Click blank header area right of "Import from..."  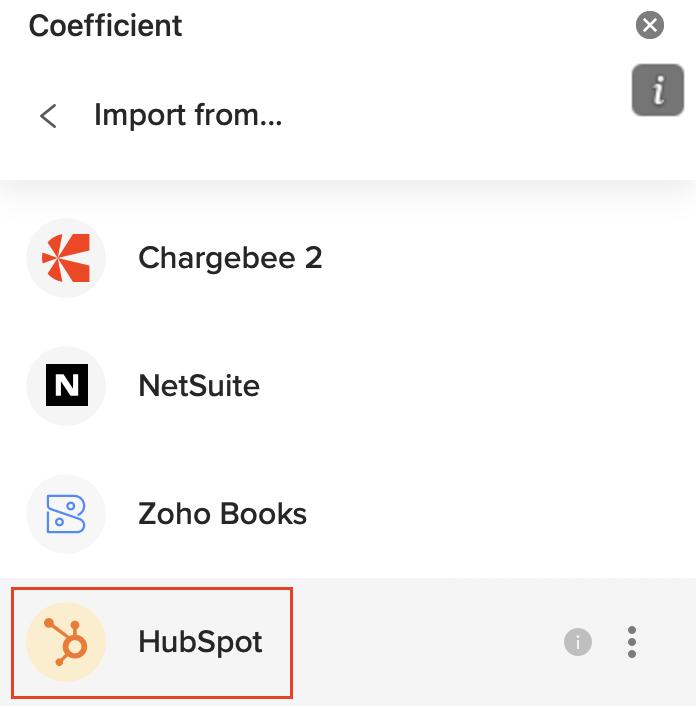click(450, 116)
